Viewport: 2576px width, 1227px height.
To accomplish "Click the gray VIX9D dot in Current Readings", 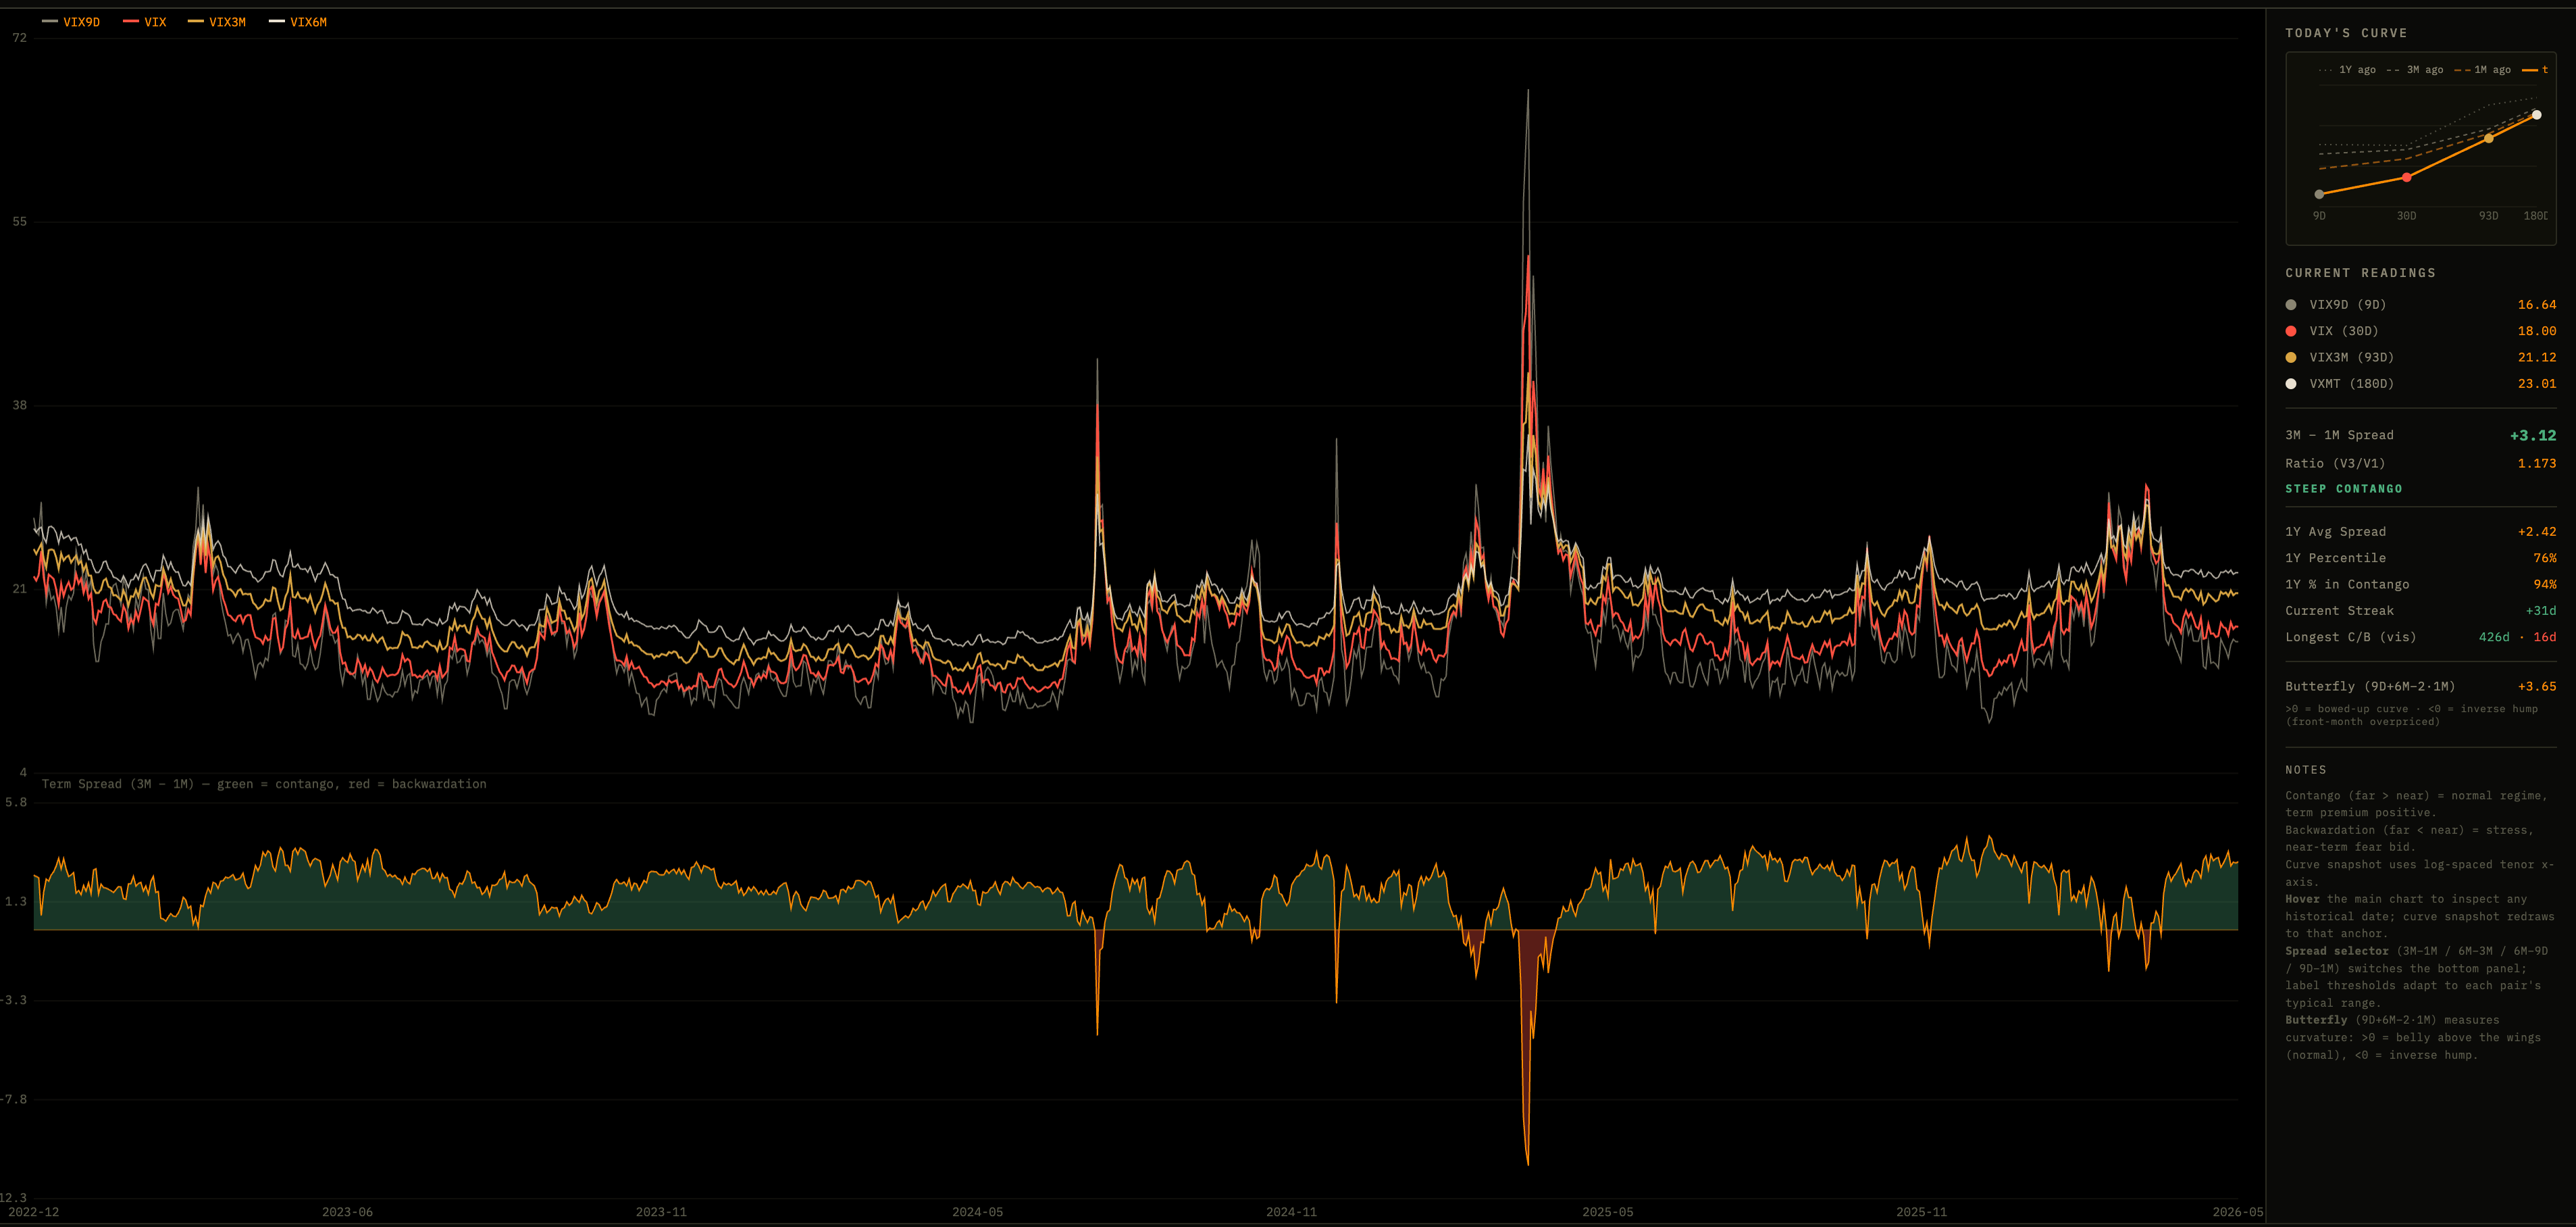I will pyautogui.click(x=2291, y=305).
